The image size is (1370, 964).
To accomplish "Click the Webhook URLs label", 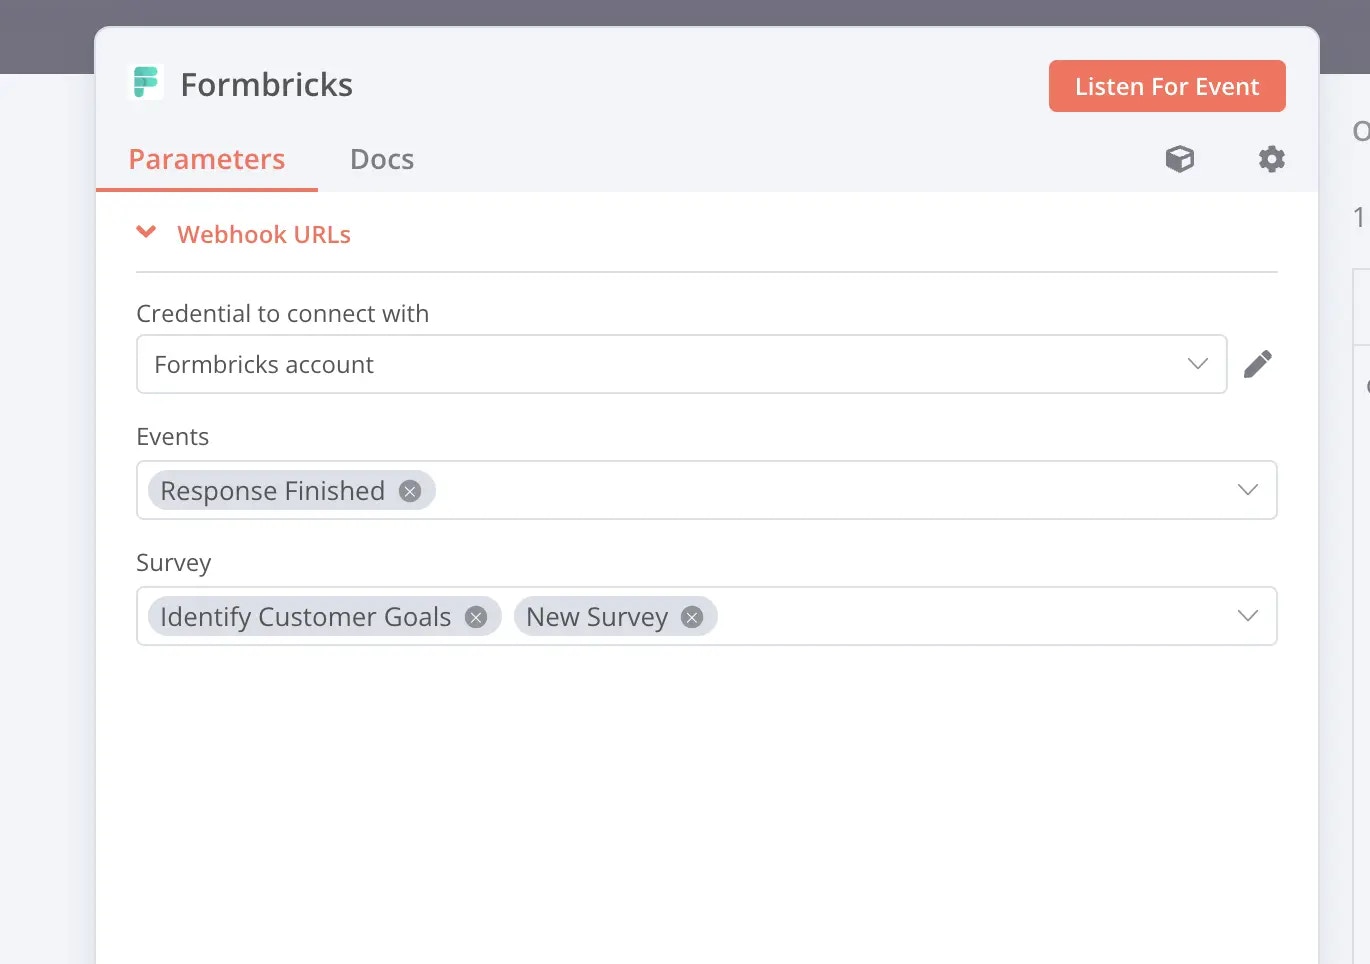I will (264, 235).
